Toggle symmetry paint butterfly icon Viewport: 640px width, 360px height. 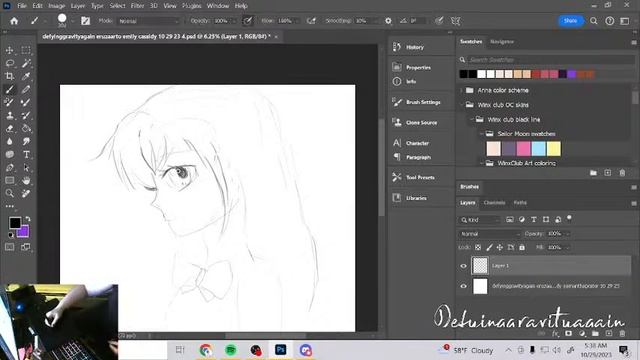point(456,21)
